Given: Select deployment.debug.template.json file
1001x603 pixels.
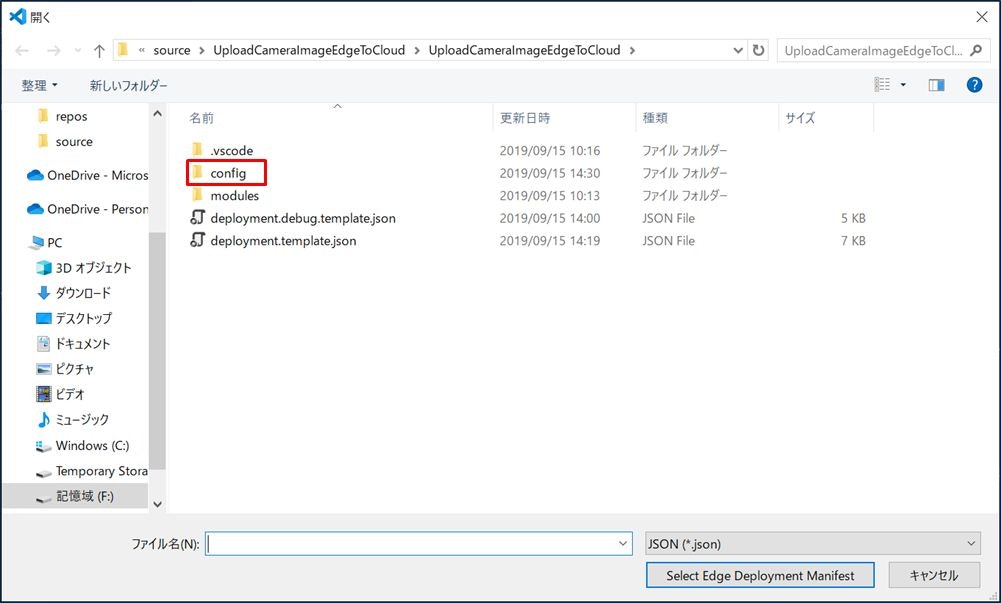Looking at the screenshot, I should click(303, 218).
